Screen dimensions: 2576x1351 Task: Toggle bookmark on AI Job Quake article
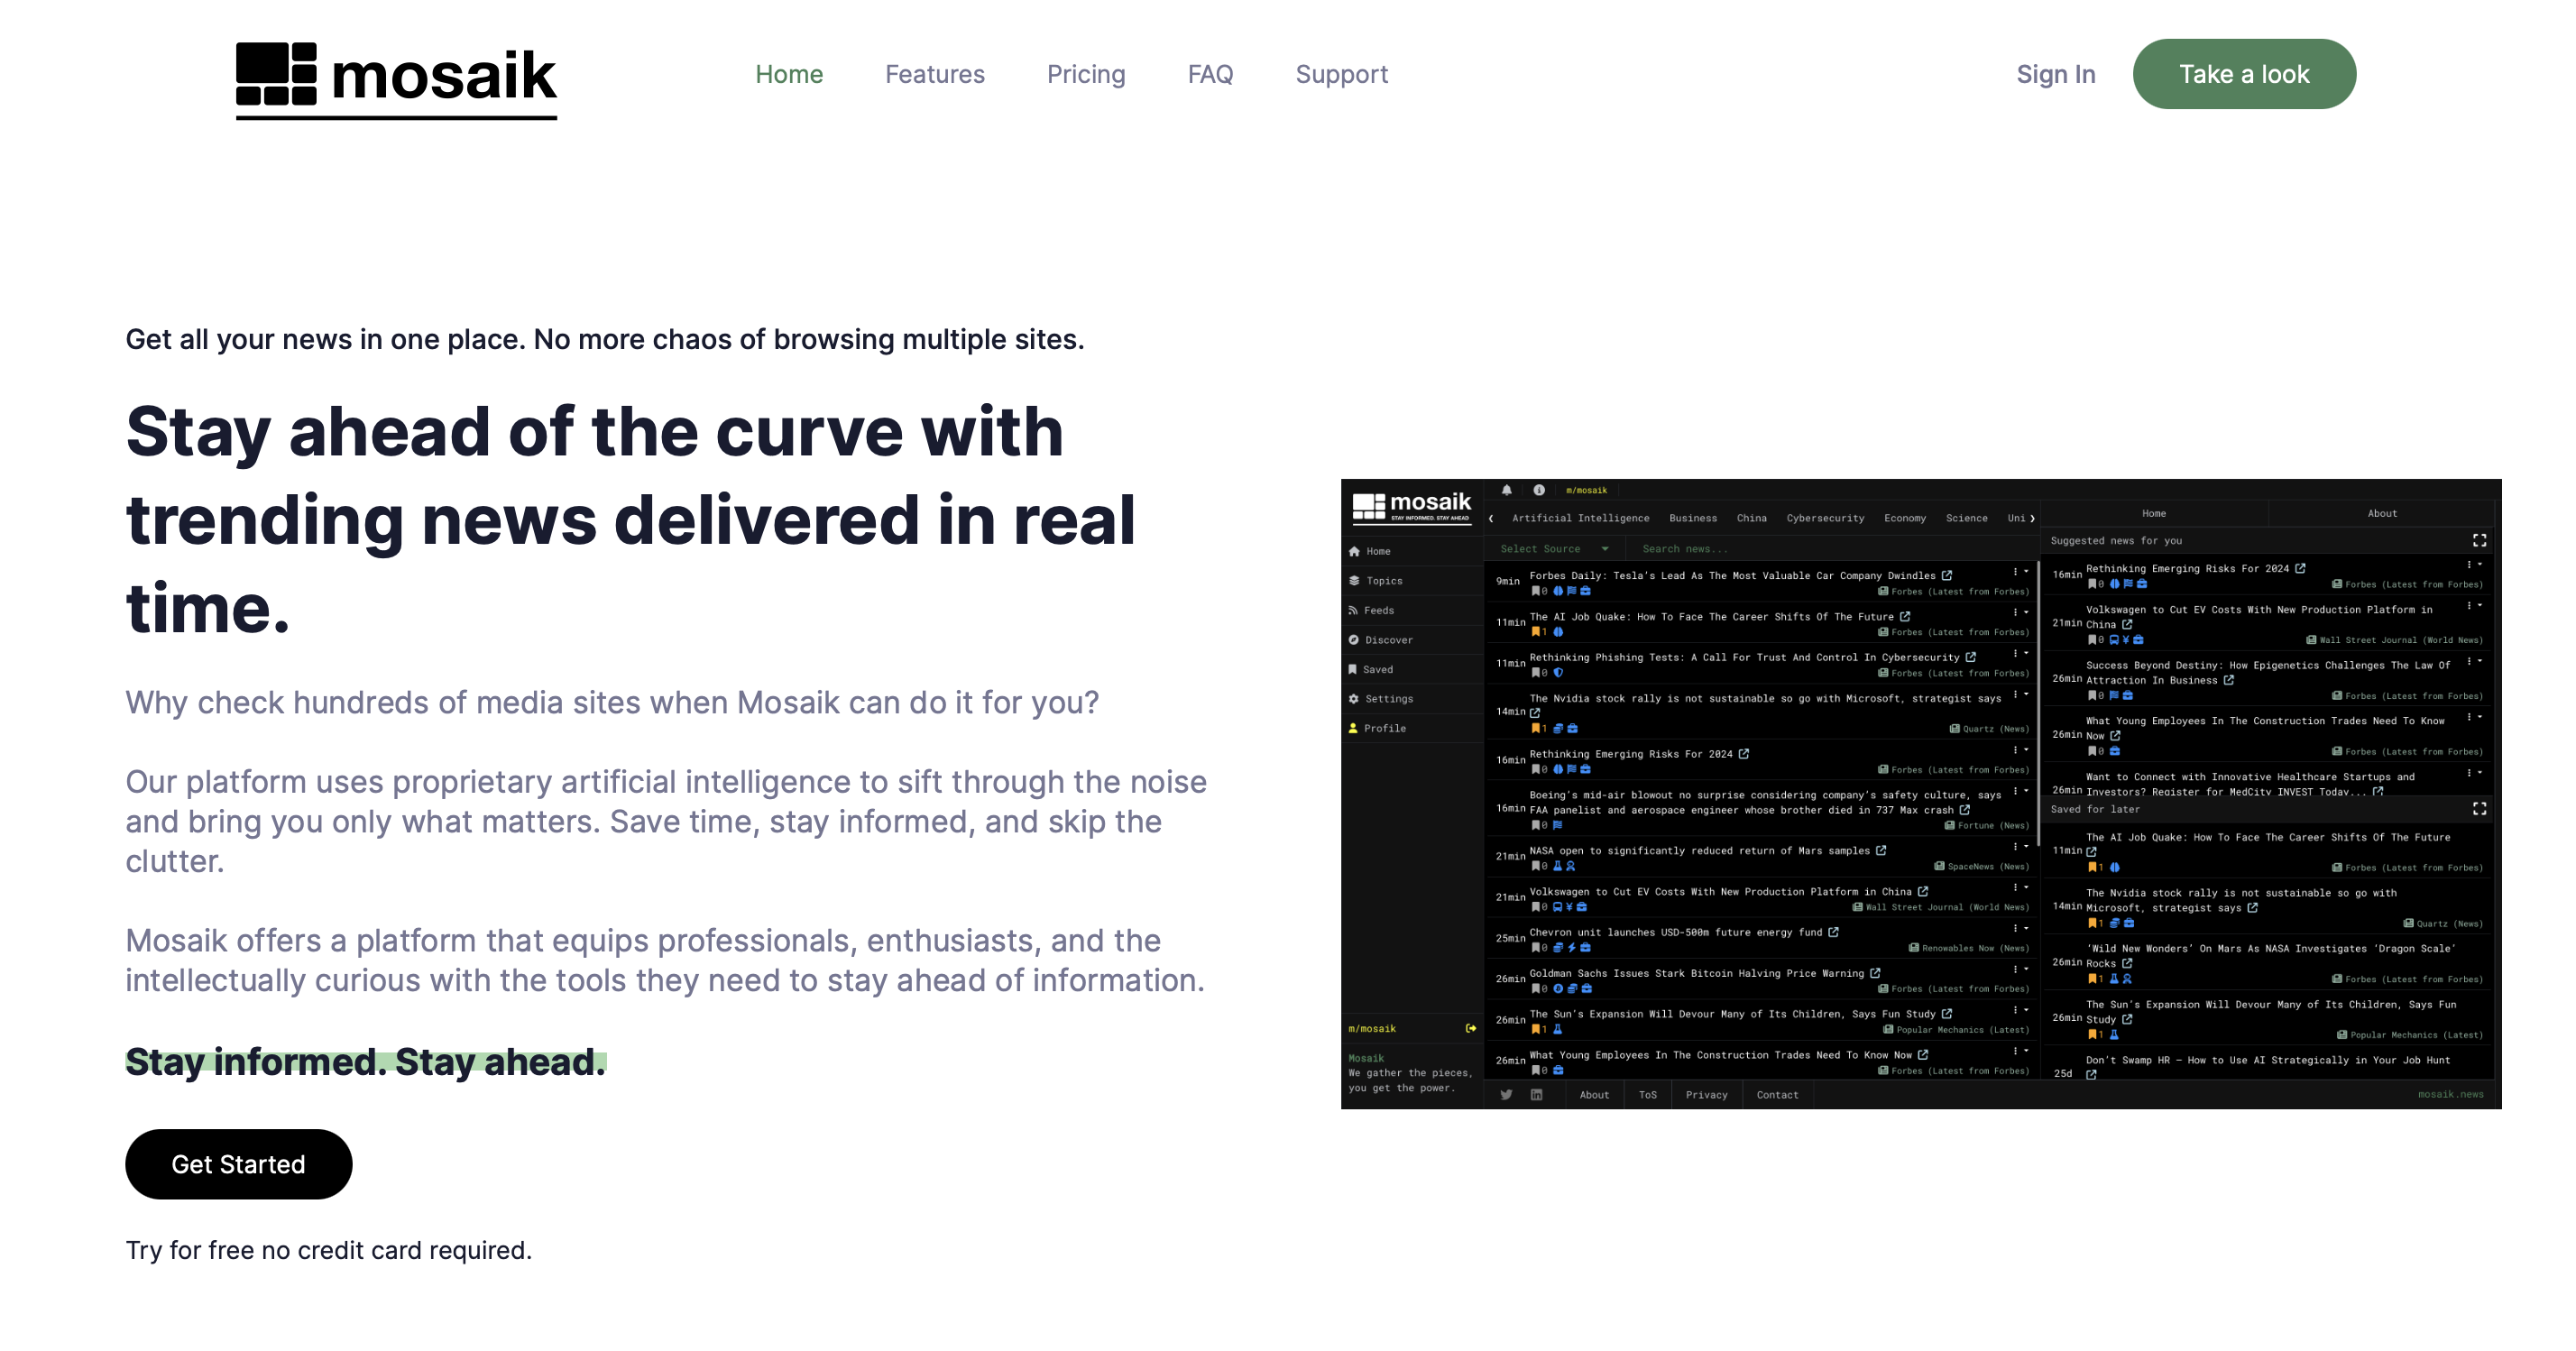click(1536, 632)
